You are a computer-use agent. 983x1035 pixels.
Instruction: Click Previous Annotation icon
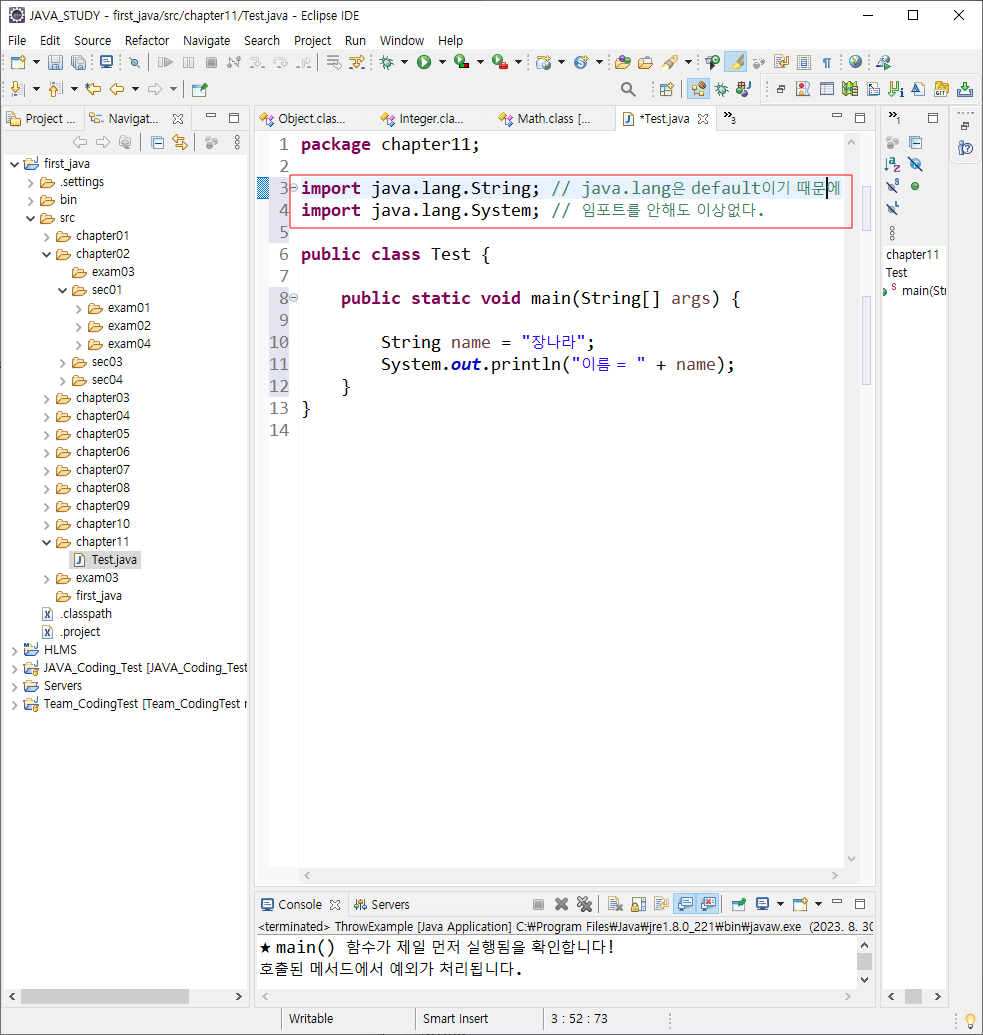point(55,89)
